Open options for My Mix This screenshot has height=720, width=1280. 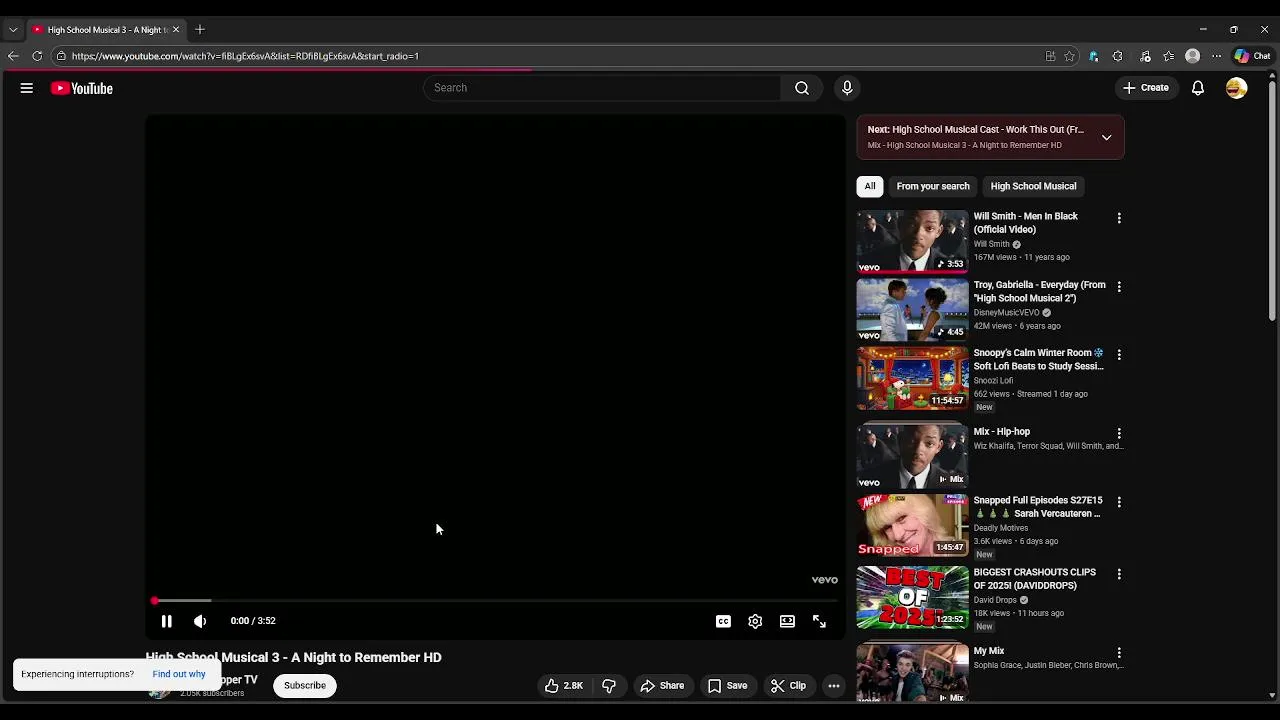[1119, 653]
